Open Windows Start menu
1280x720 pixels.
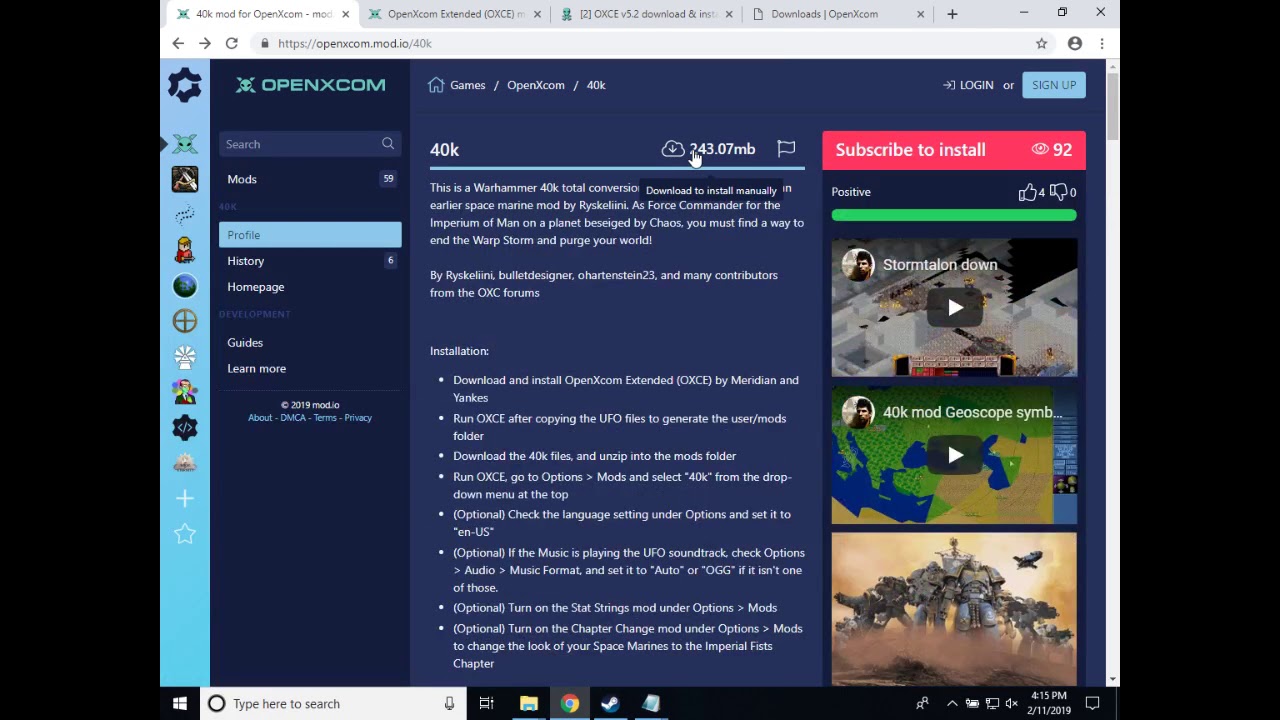(180, 704)
